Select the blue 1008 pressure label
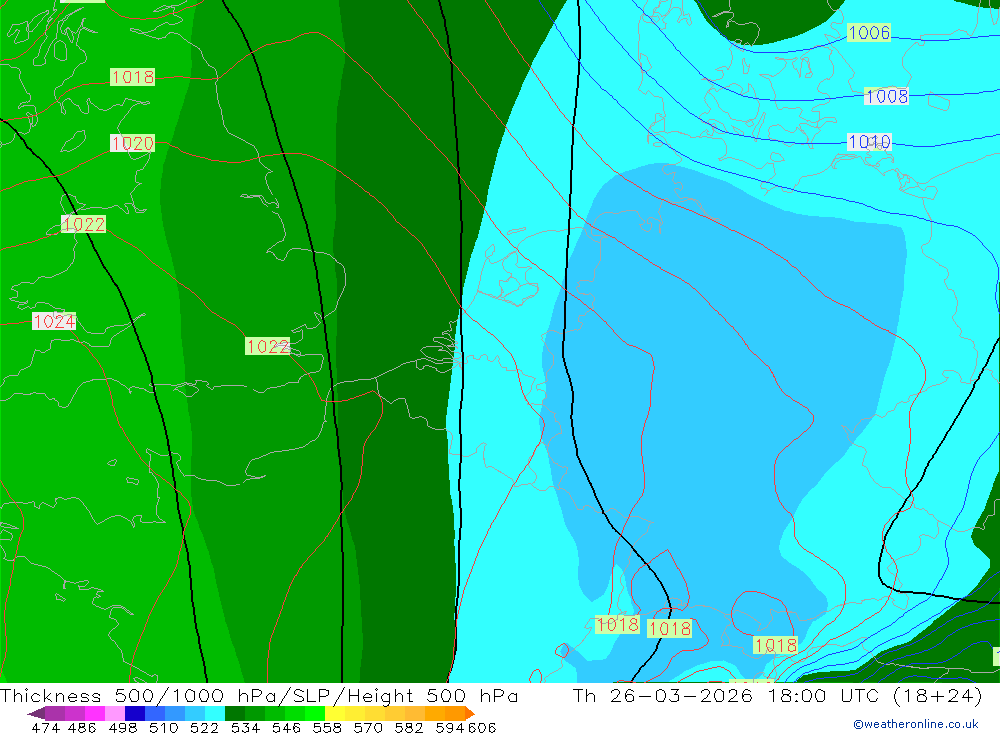The width and height of the screenshot is (1000, 733). (886, 96)
